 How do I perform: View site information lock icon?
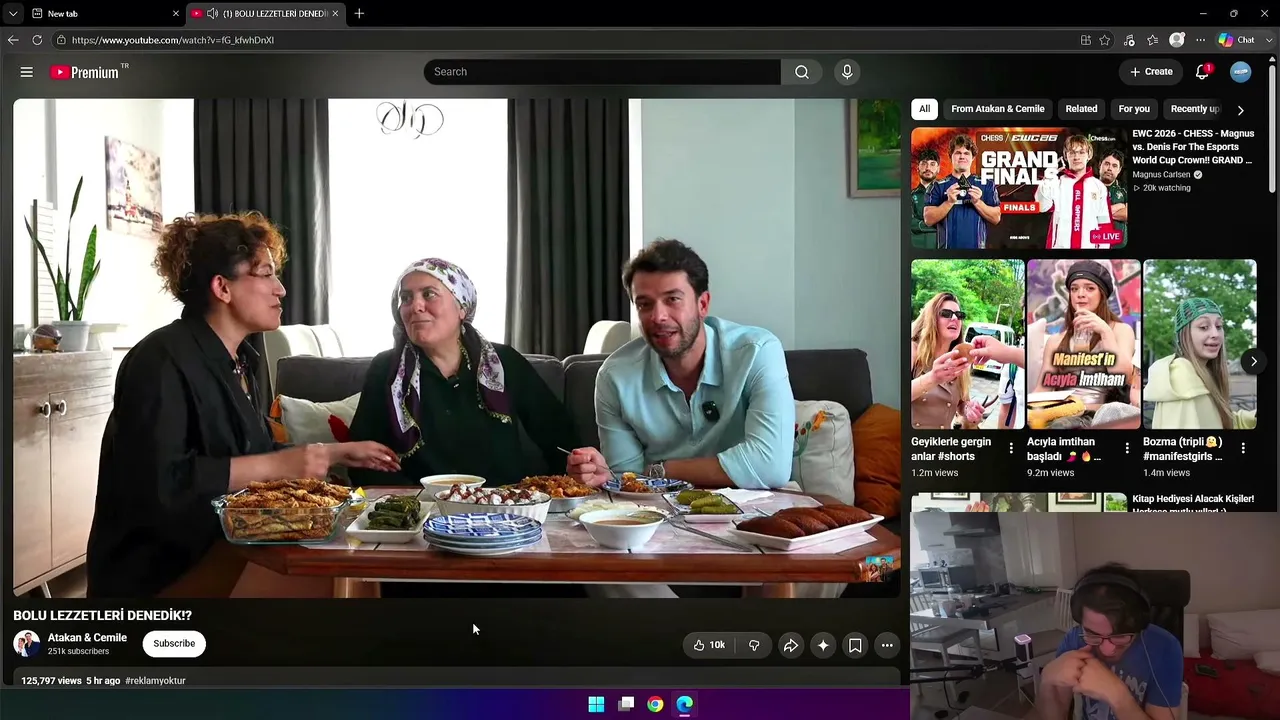coord(61,40)
